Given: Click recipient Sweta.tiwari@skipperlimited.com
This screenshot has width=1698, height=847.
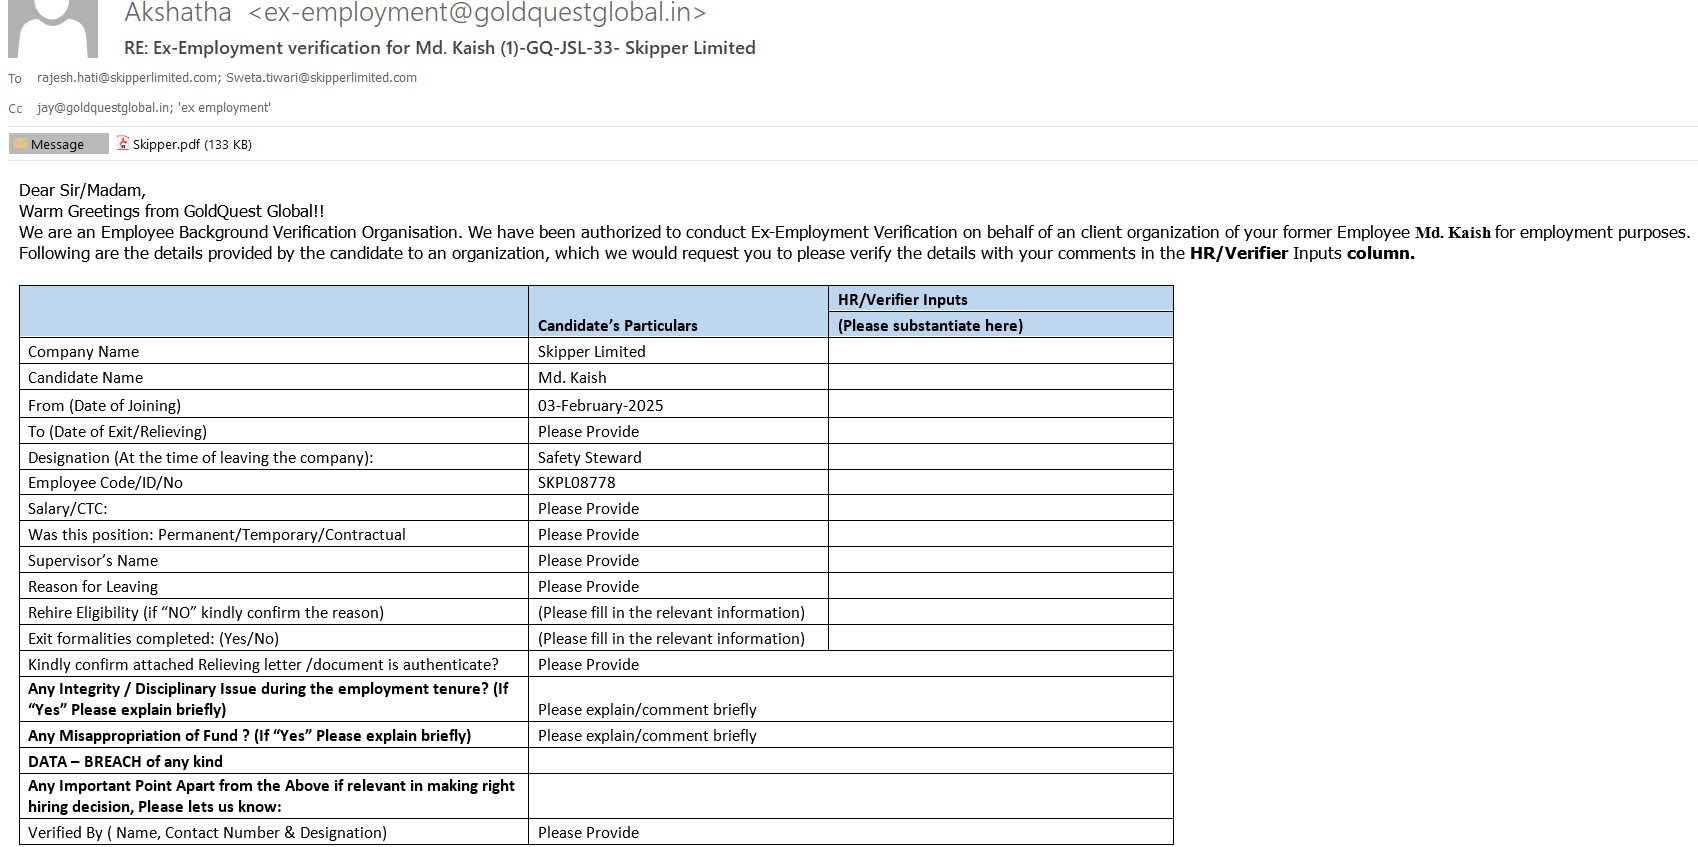Looking at the screenshot, I should coord(321,78).
